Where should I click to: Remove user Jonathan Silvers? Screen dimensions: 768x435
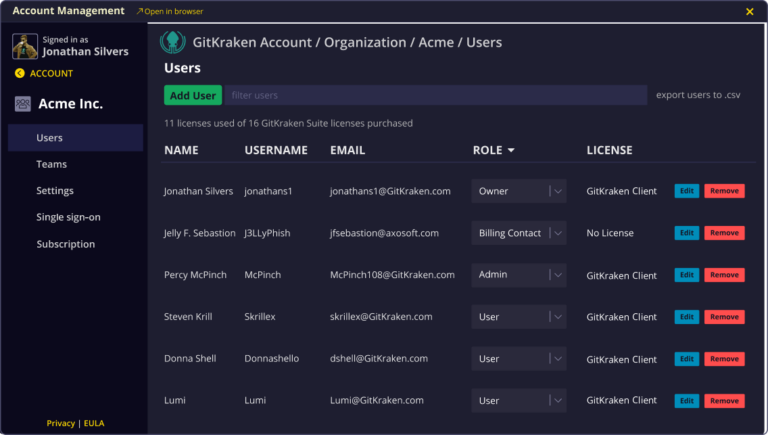pyautogui.click(x=724, y=191)
